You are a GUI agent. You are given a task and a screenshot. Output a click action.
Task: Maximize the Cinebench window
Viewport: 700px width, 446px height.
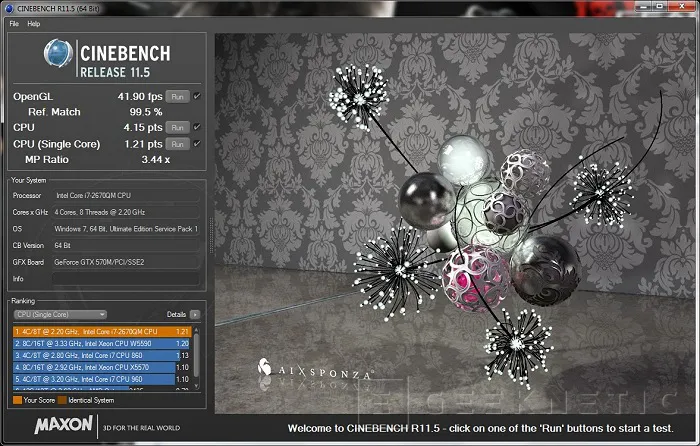[660, 6]
